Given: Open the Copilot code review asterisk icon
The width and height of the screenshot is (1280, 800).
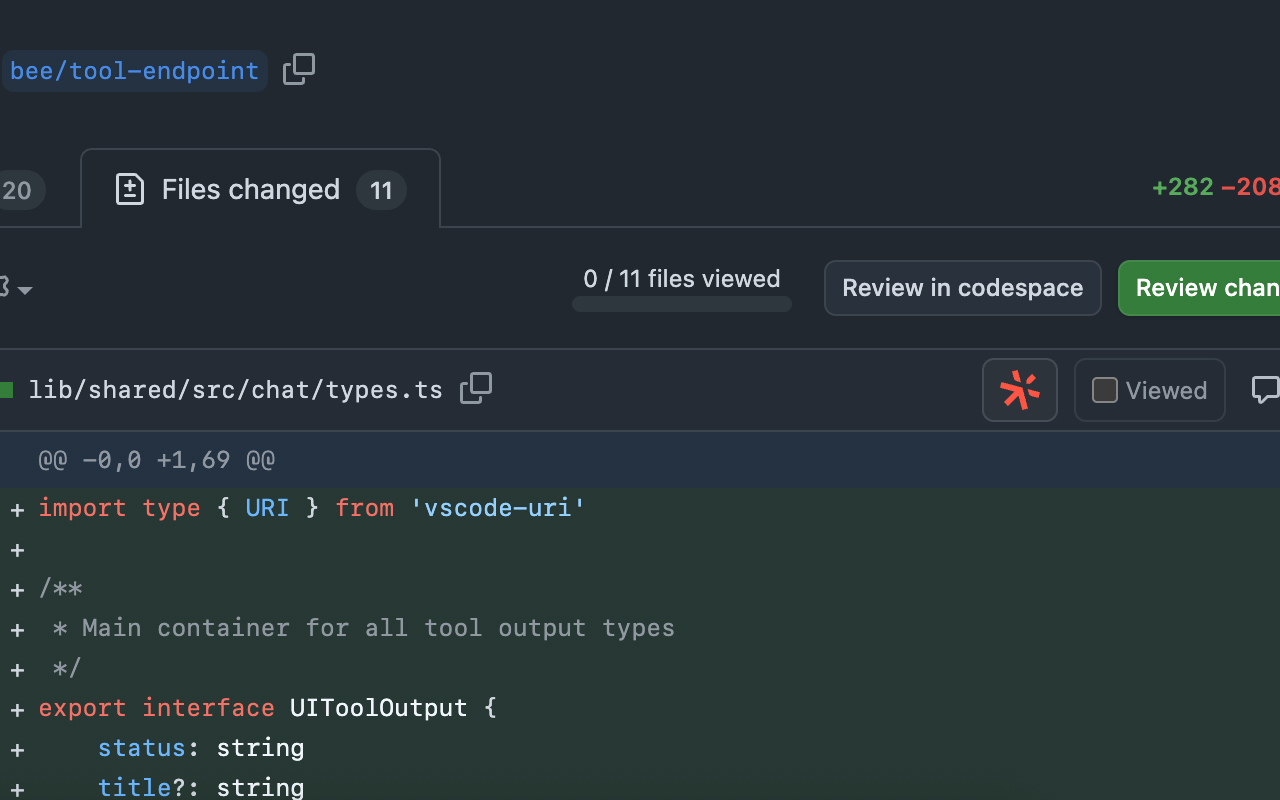Looking at the screenshot, I should tap(1019, 390).
